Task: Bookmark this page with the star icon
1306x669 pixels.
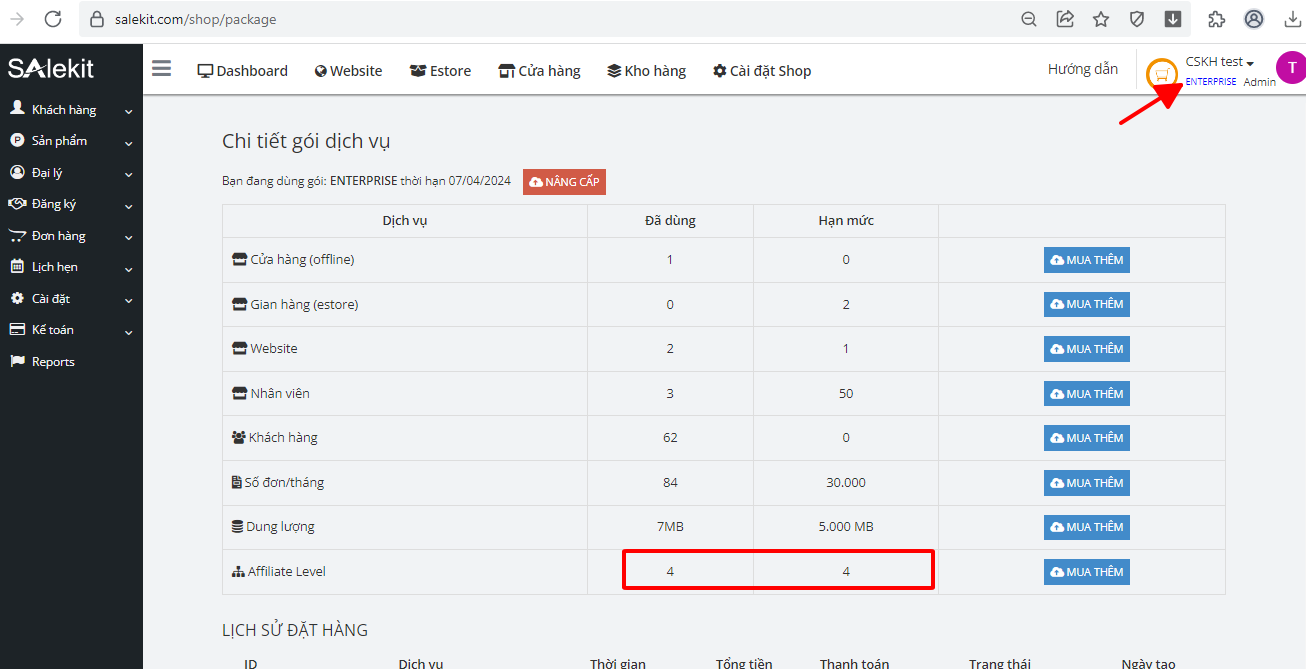Action: (x=1101, y=19)
